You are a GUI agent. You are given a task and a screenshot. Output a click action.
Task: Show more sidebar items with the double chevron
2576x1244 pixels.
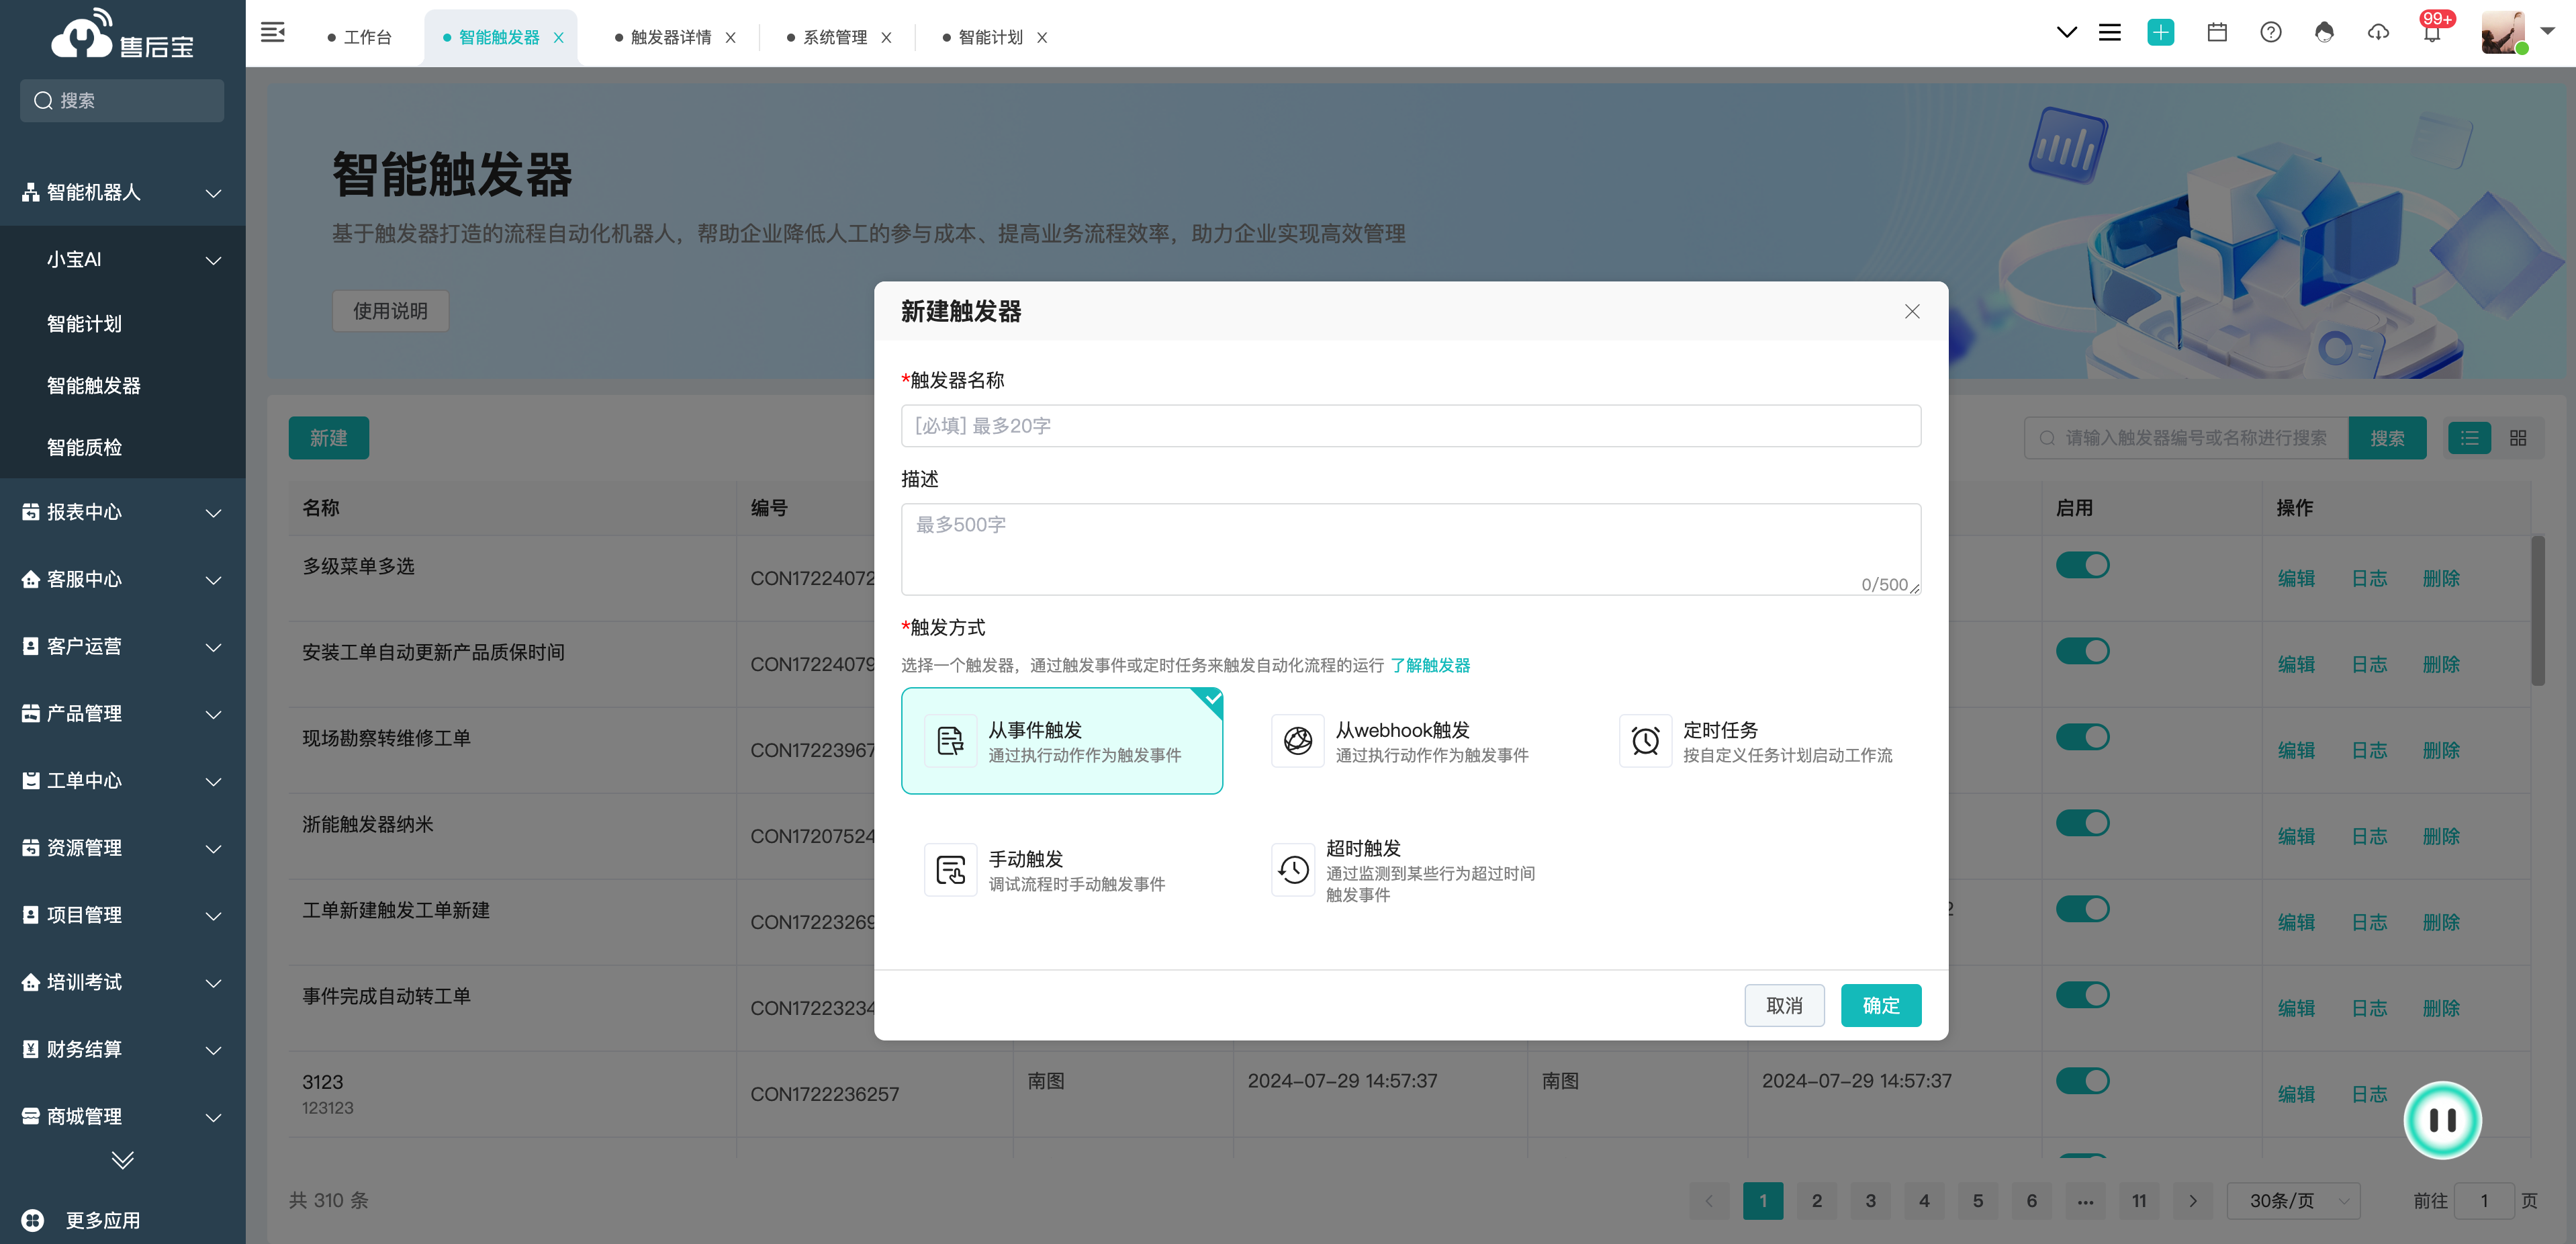123,1160
